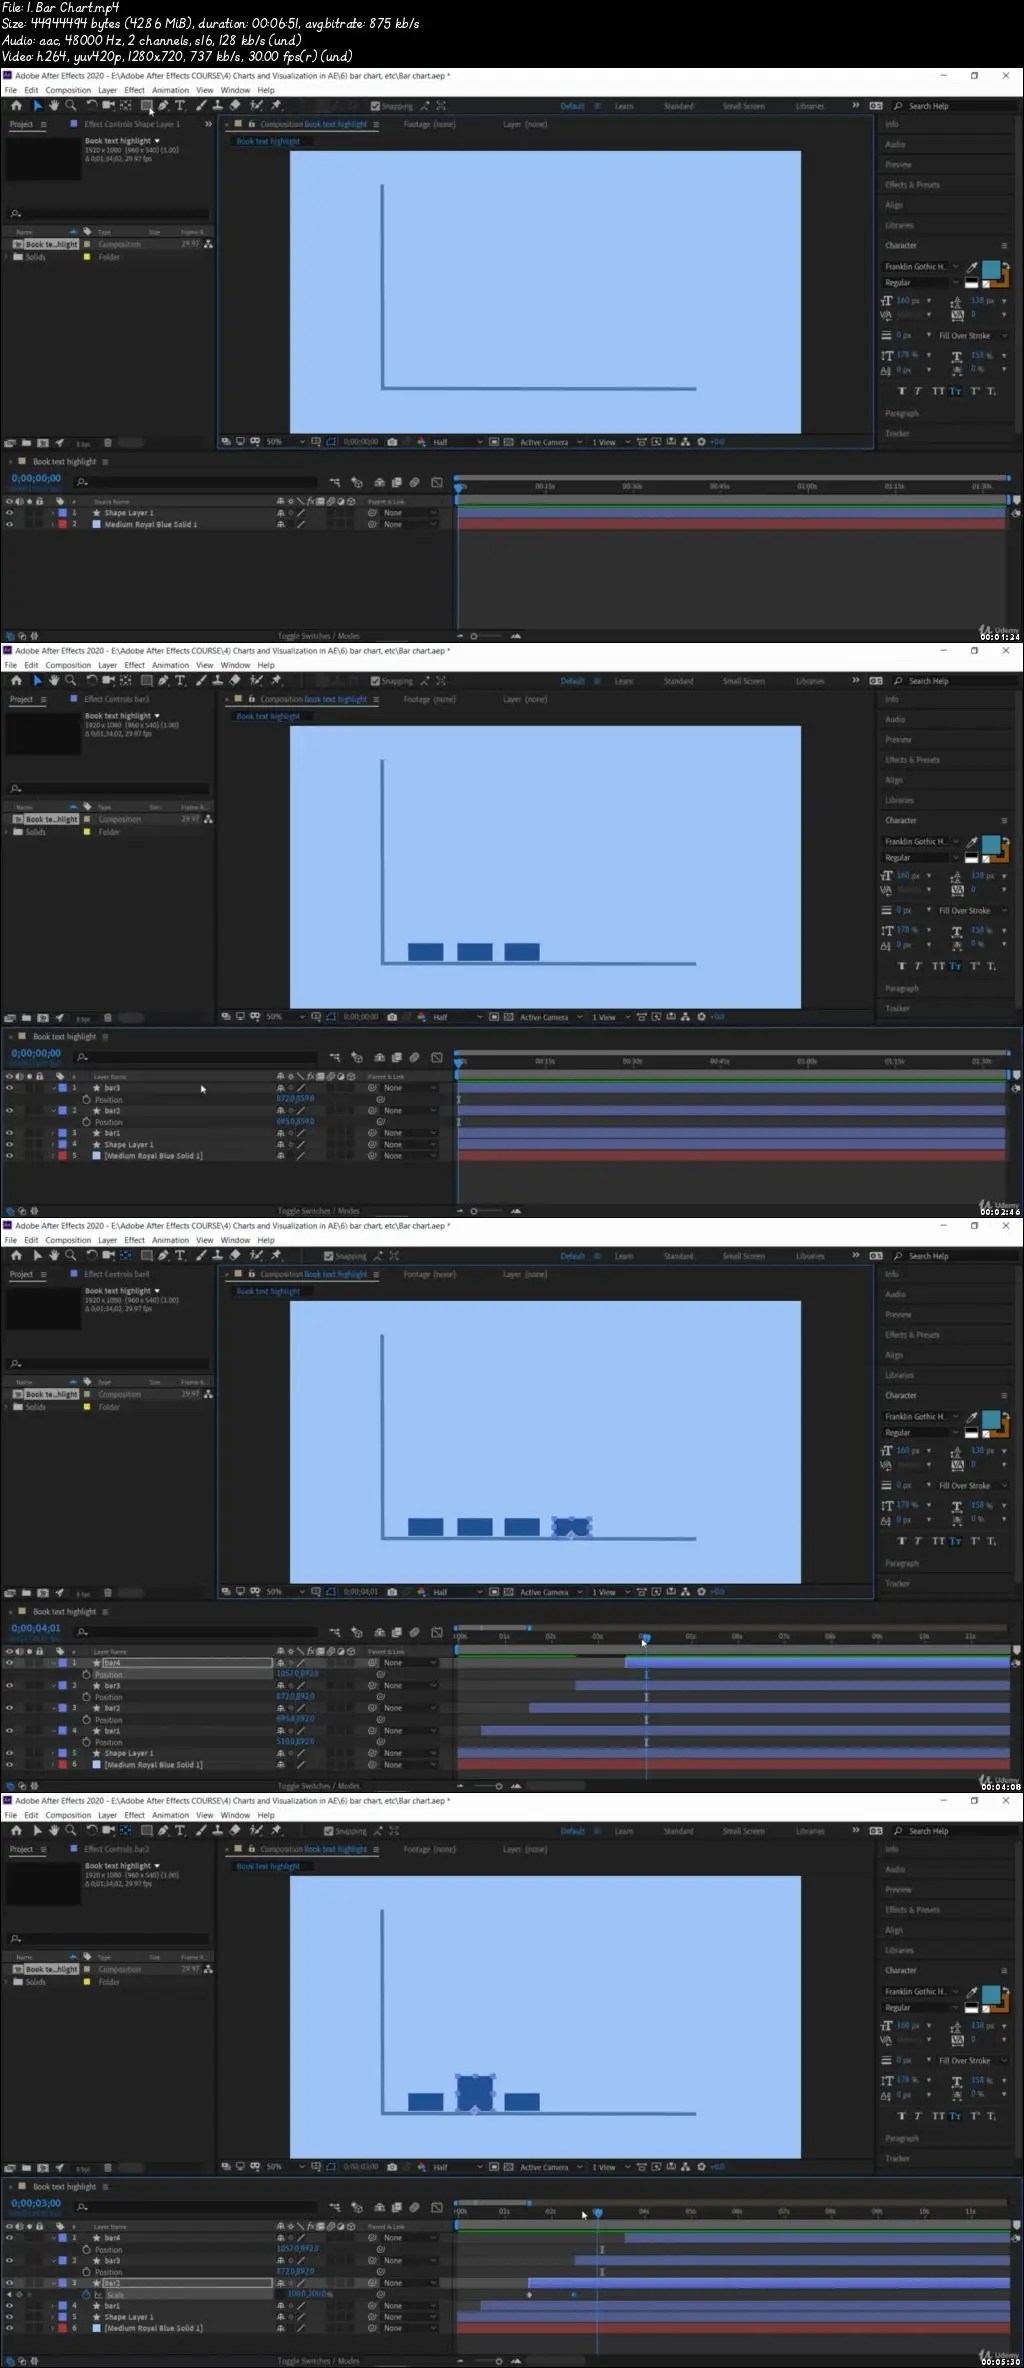Viewport: 1024px width, 2368px height.
Task: Select the Learn workspace in the 00:01:24 frame
Action: [624, 106]
